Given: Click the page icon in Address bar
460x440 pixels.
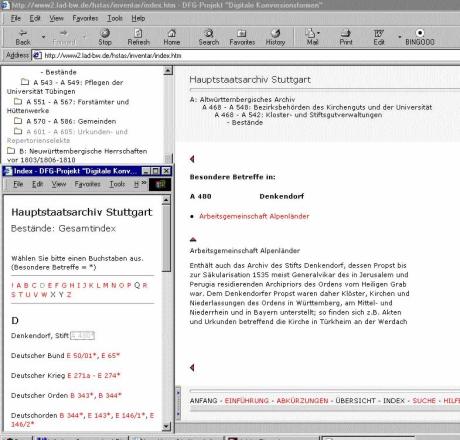Looking at the screenshot, I should (x=37, y=55).
